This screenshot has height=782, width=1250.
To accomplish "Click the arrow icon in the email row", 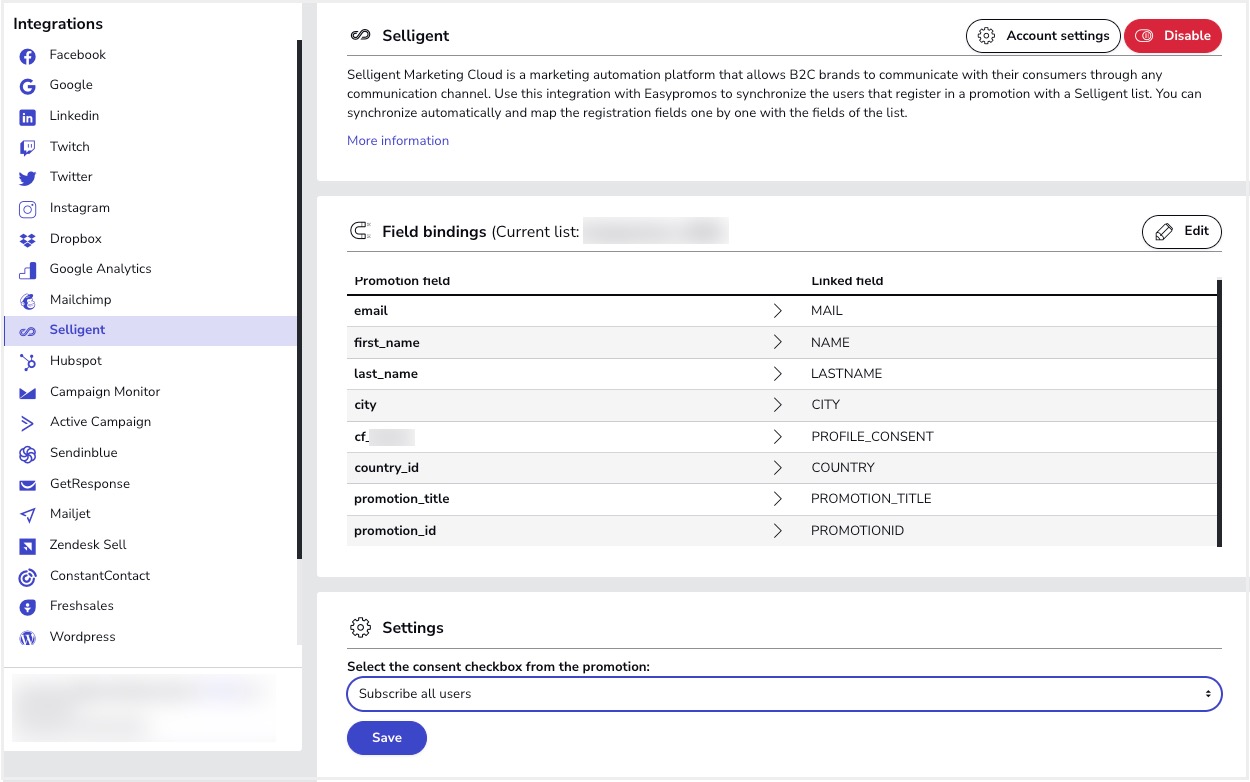I will point(777,311).
